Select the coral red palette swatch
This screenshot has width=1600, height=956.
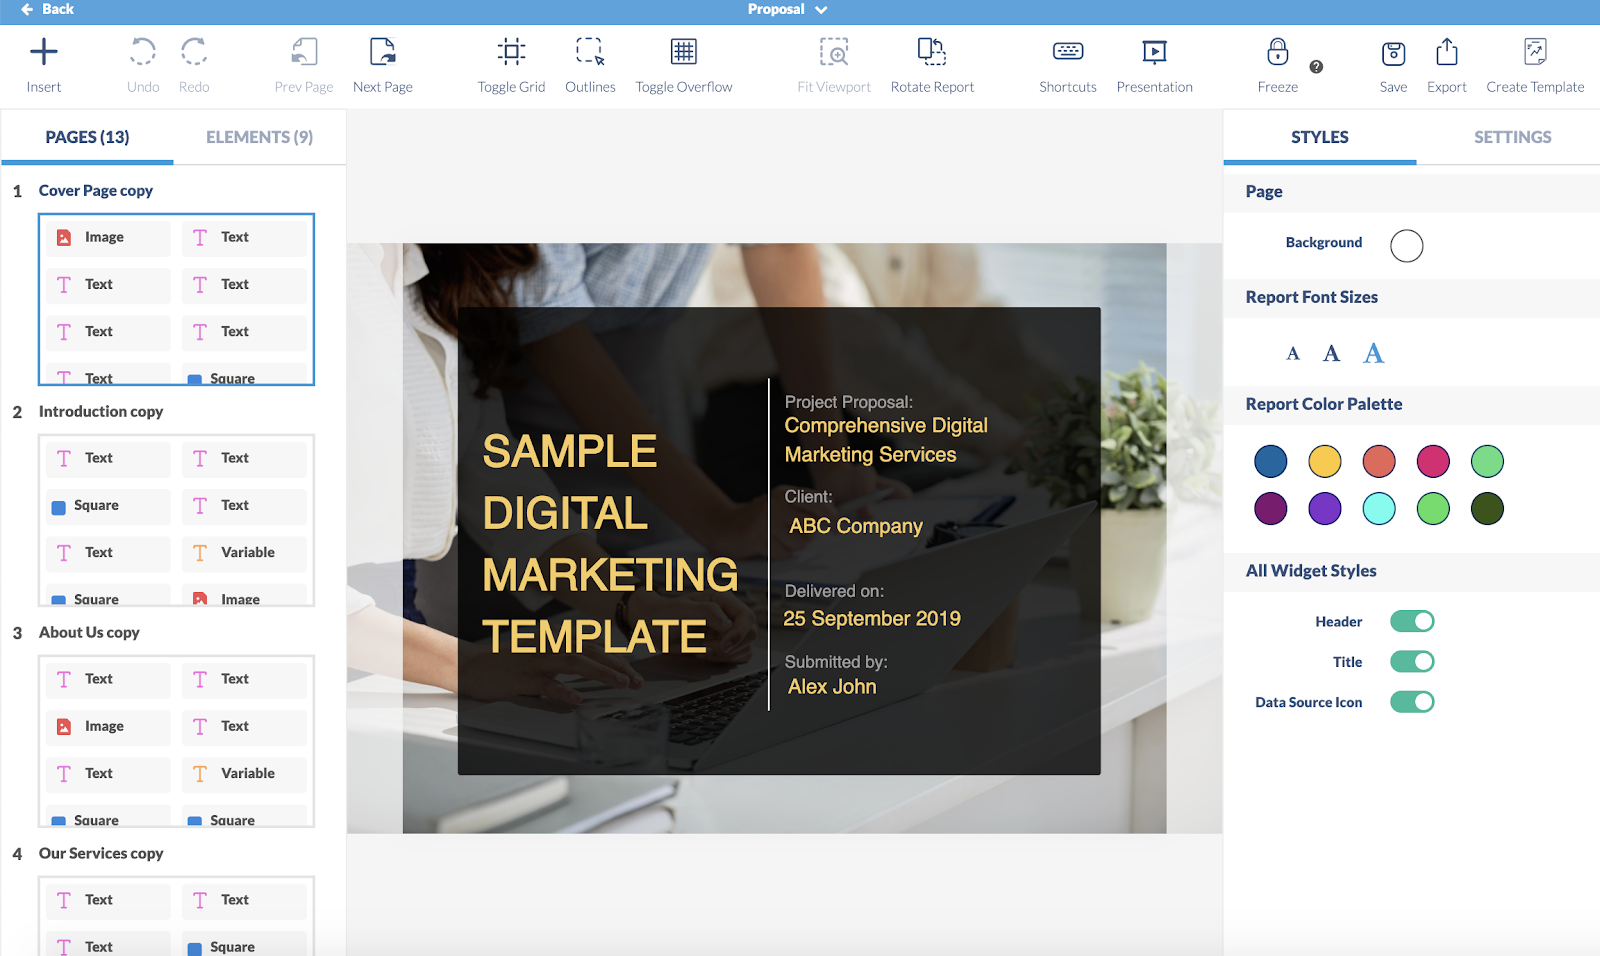pyautogui.click(x=1378, y=461)
